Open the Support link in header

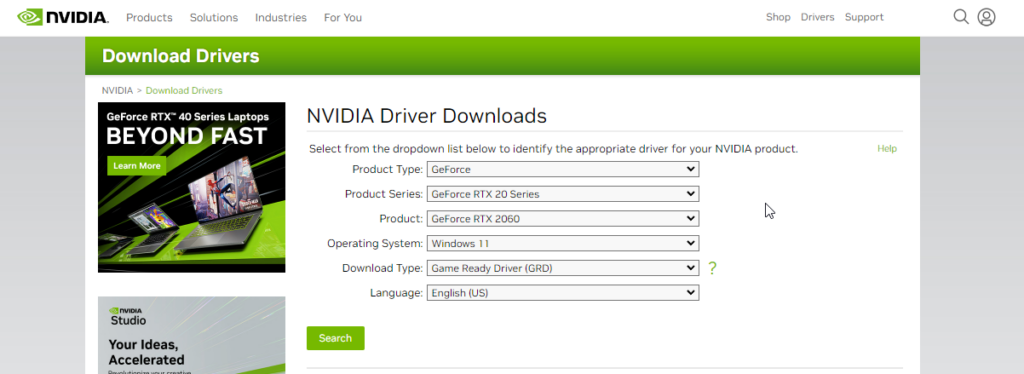pyautogui.click(x=864, y=18)
